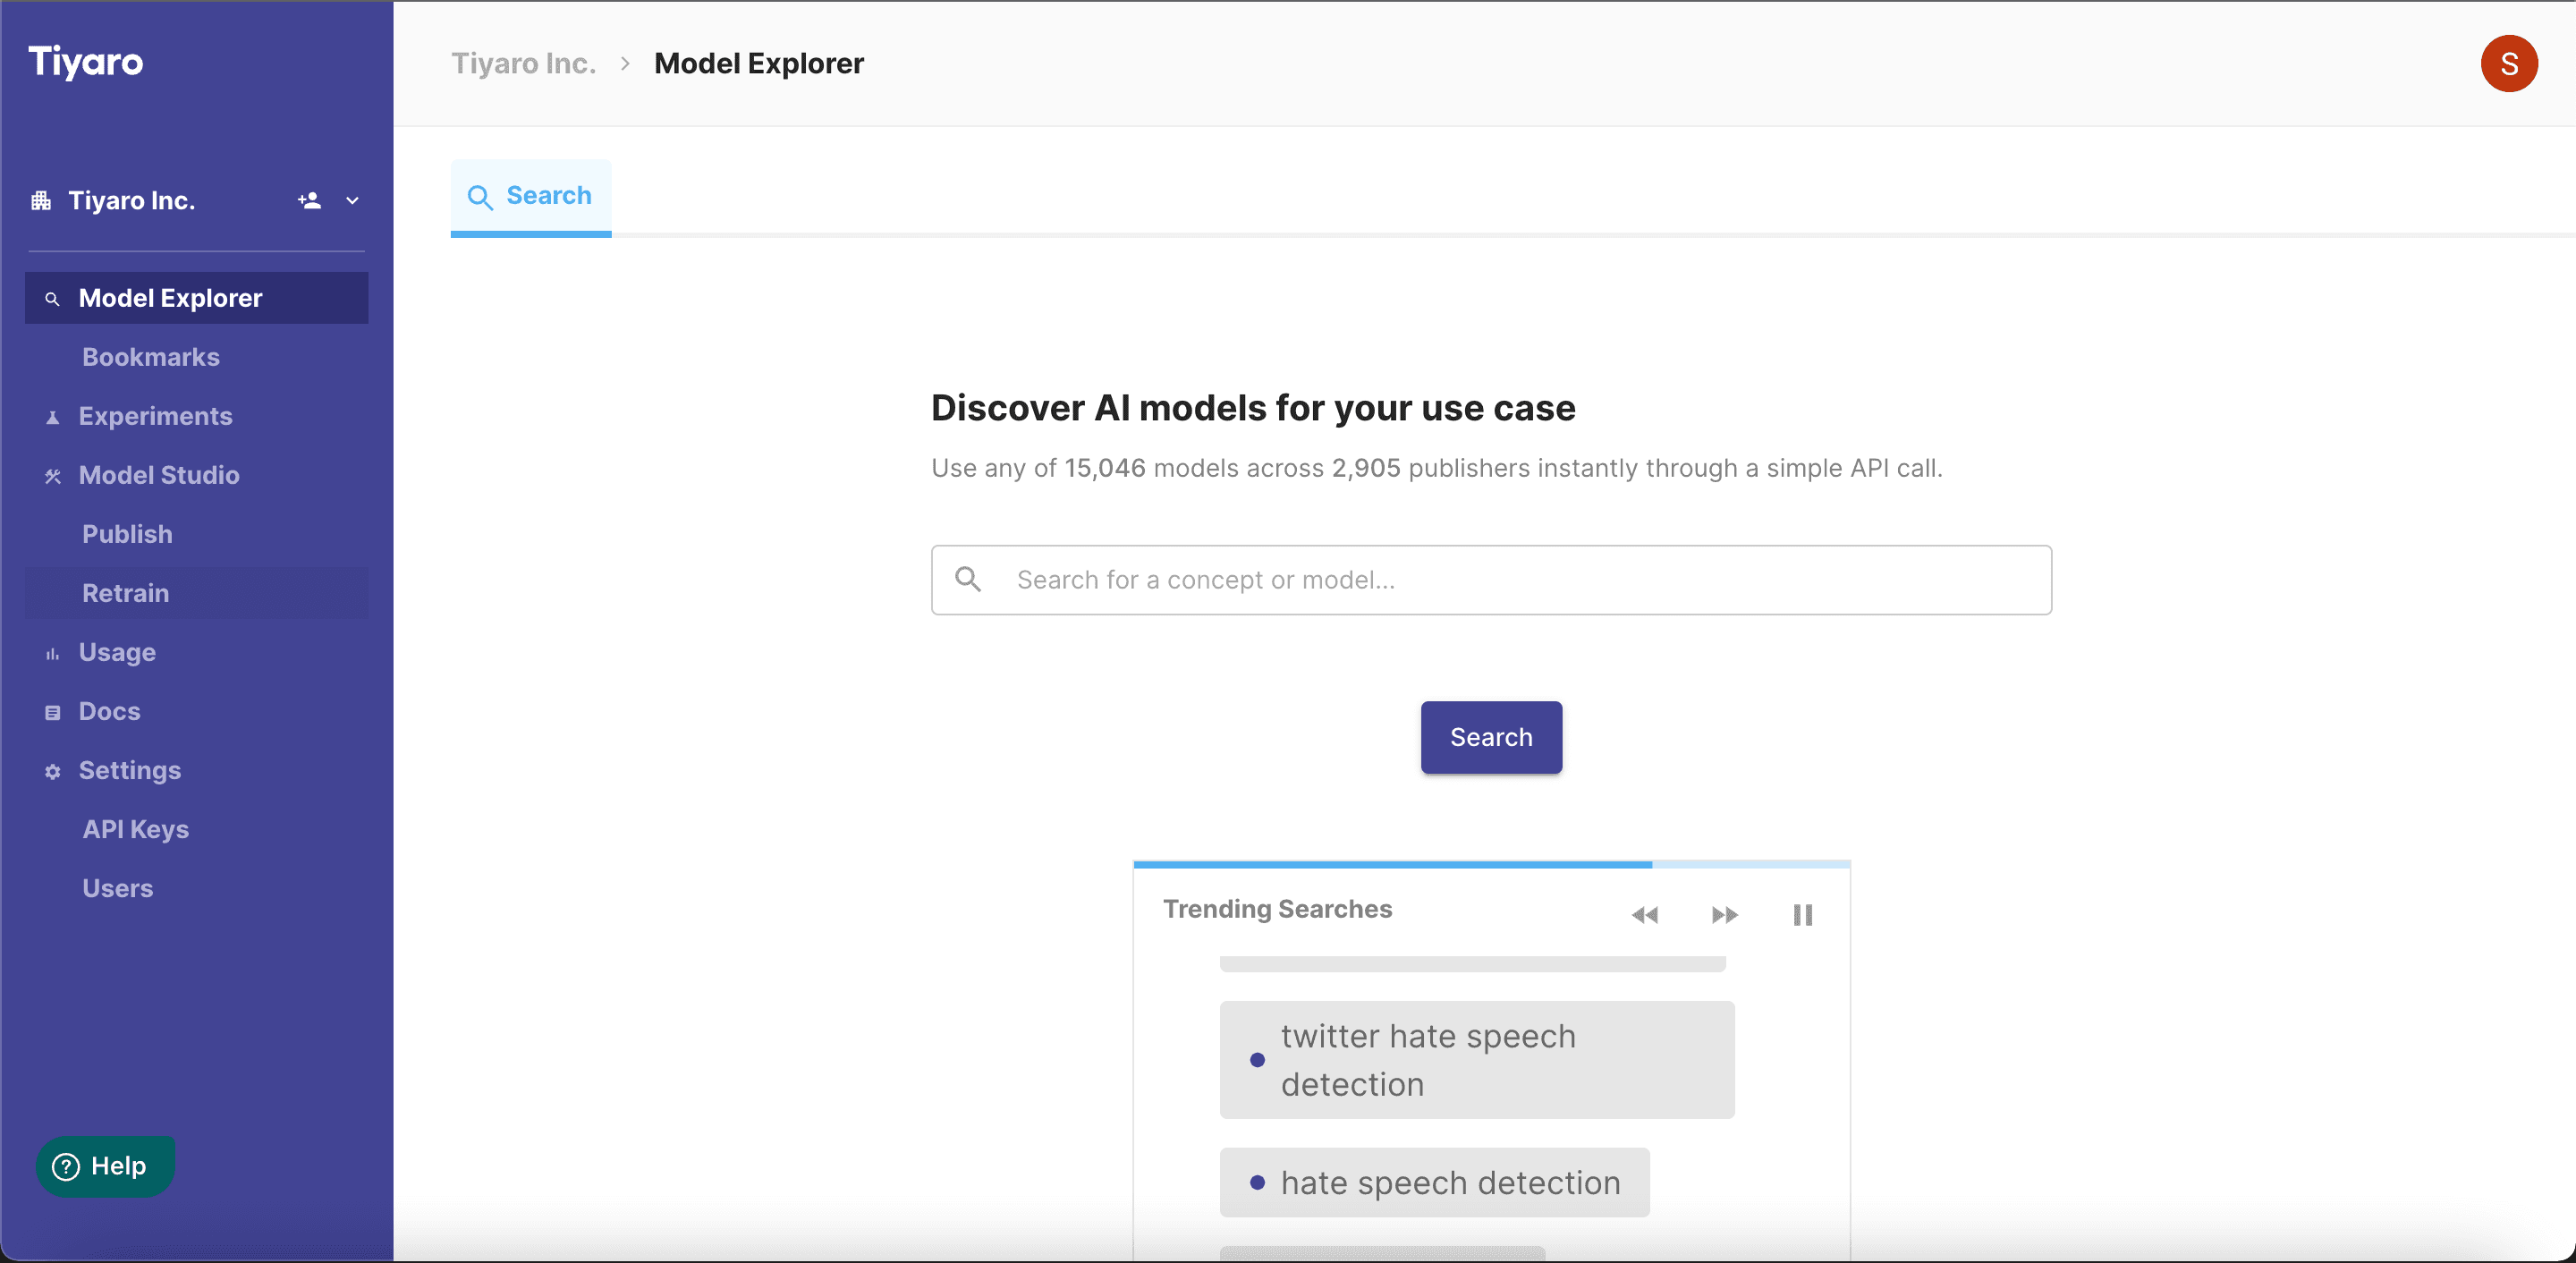Click the add user icon
Image resolution: width=2576 pixels, height=1263 pixels.
click(309, 201)
